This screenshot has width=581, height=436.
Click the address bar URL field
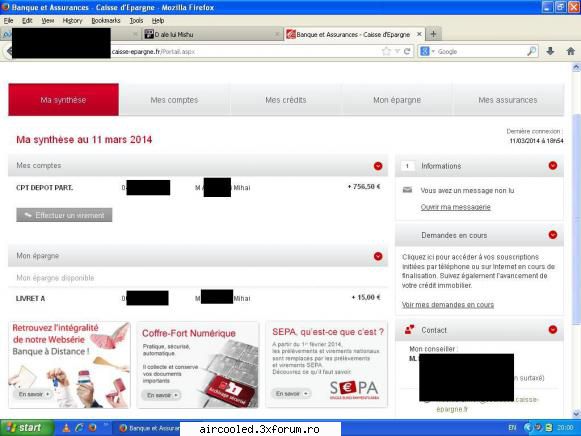(245, 51)
